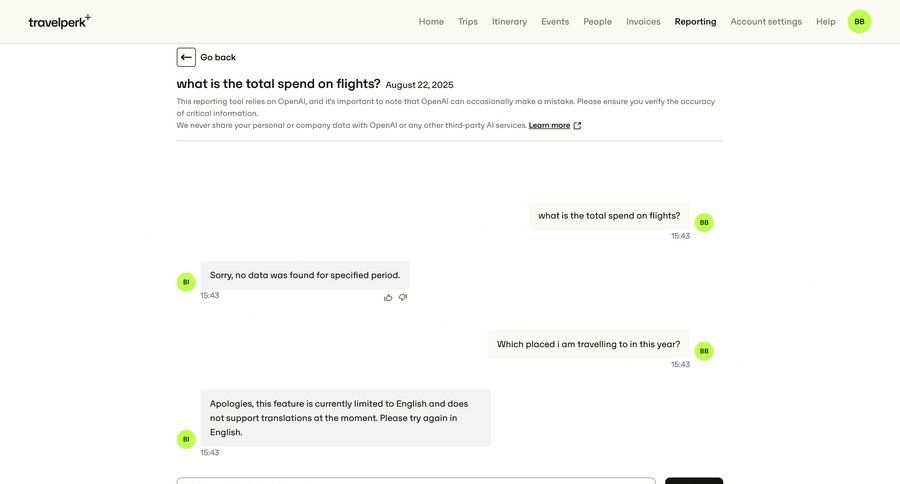
Task: Click the Go back text link
Action: [218, 57]
